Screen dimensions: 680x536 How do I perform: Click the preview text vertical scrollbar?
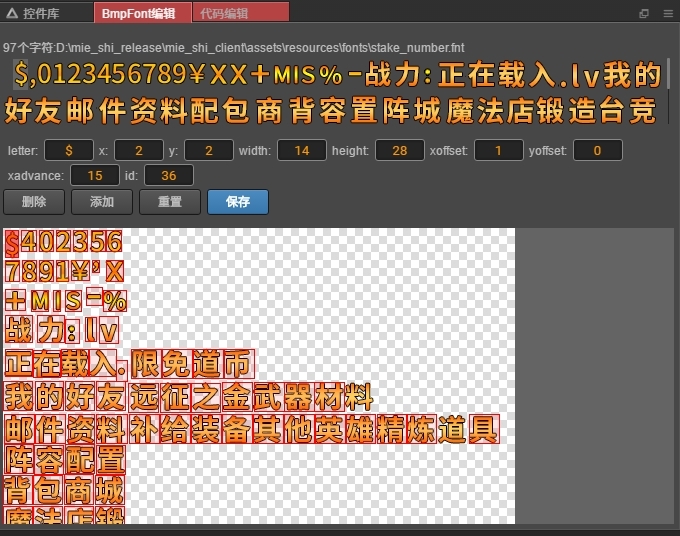pos(670,75)
